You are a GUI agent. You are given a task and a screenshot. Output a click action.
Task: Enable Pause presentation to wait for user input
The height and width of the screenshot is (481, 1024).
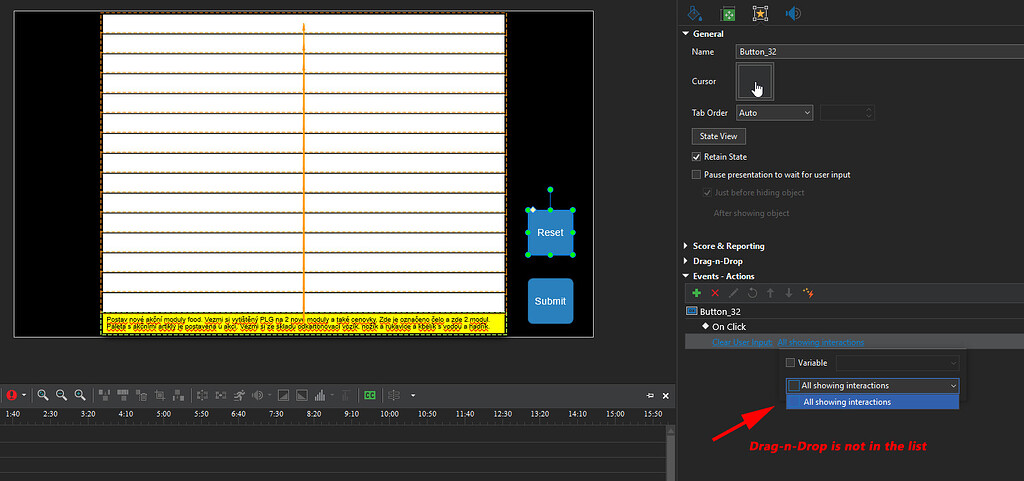[697, 175]
